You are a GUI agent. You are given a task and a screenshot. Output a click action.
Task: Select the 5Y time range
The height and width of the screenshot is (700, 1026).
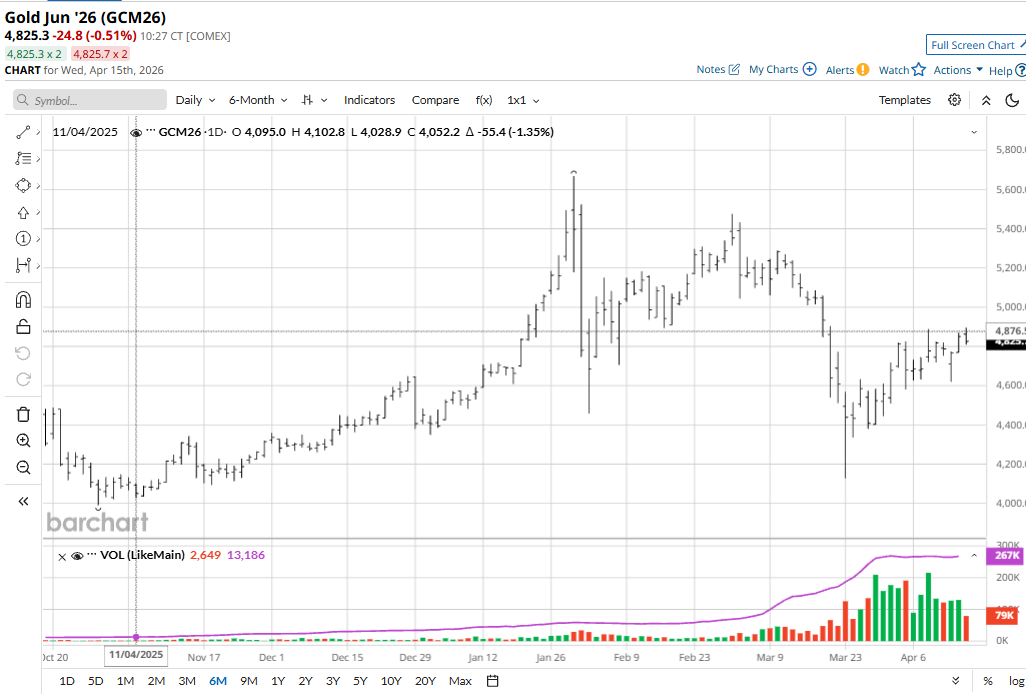tap(360, 681)
